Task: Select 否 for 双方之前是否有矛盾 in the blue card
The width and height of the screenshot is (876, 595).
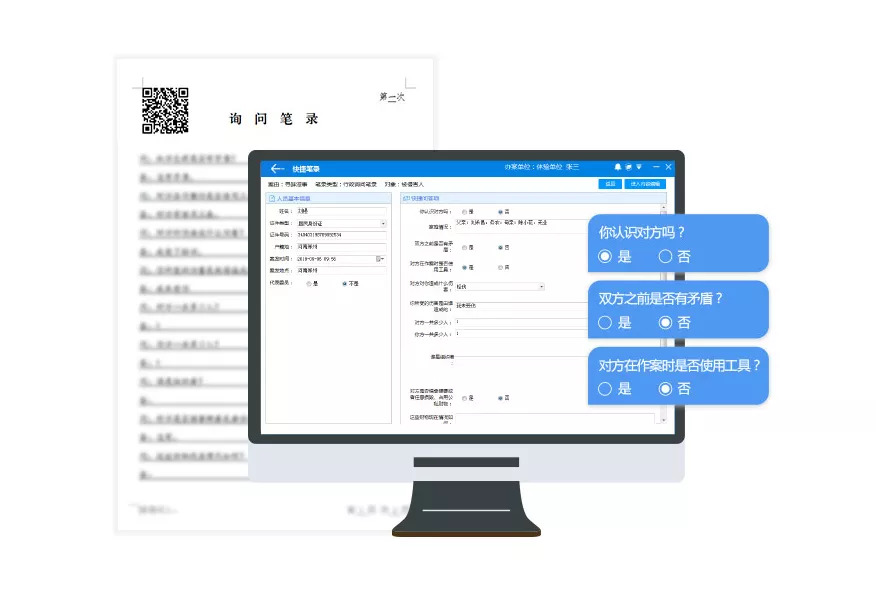Action: pyautogui.click(x=665, y=323)
